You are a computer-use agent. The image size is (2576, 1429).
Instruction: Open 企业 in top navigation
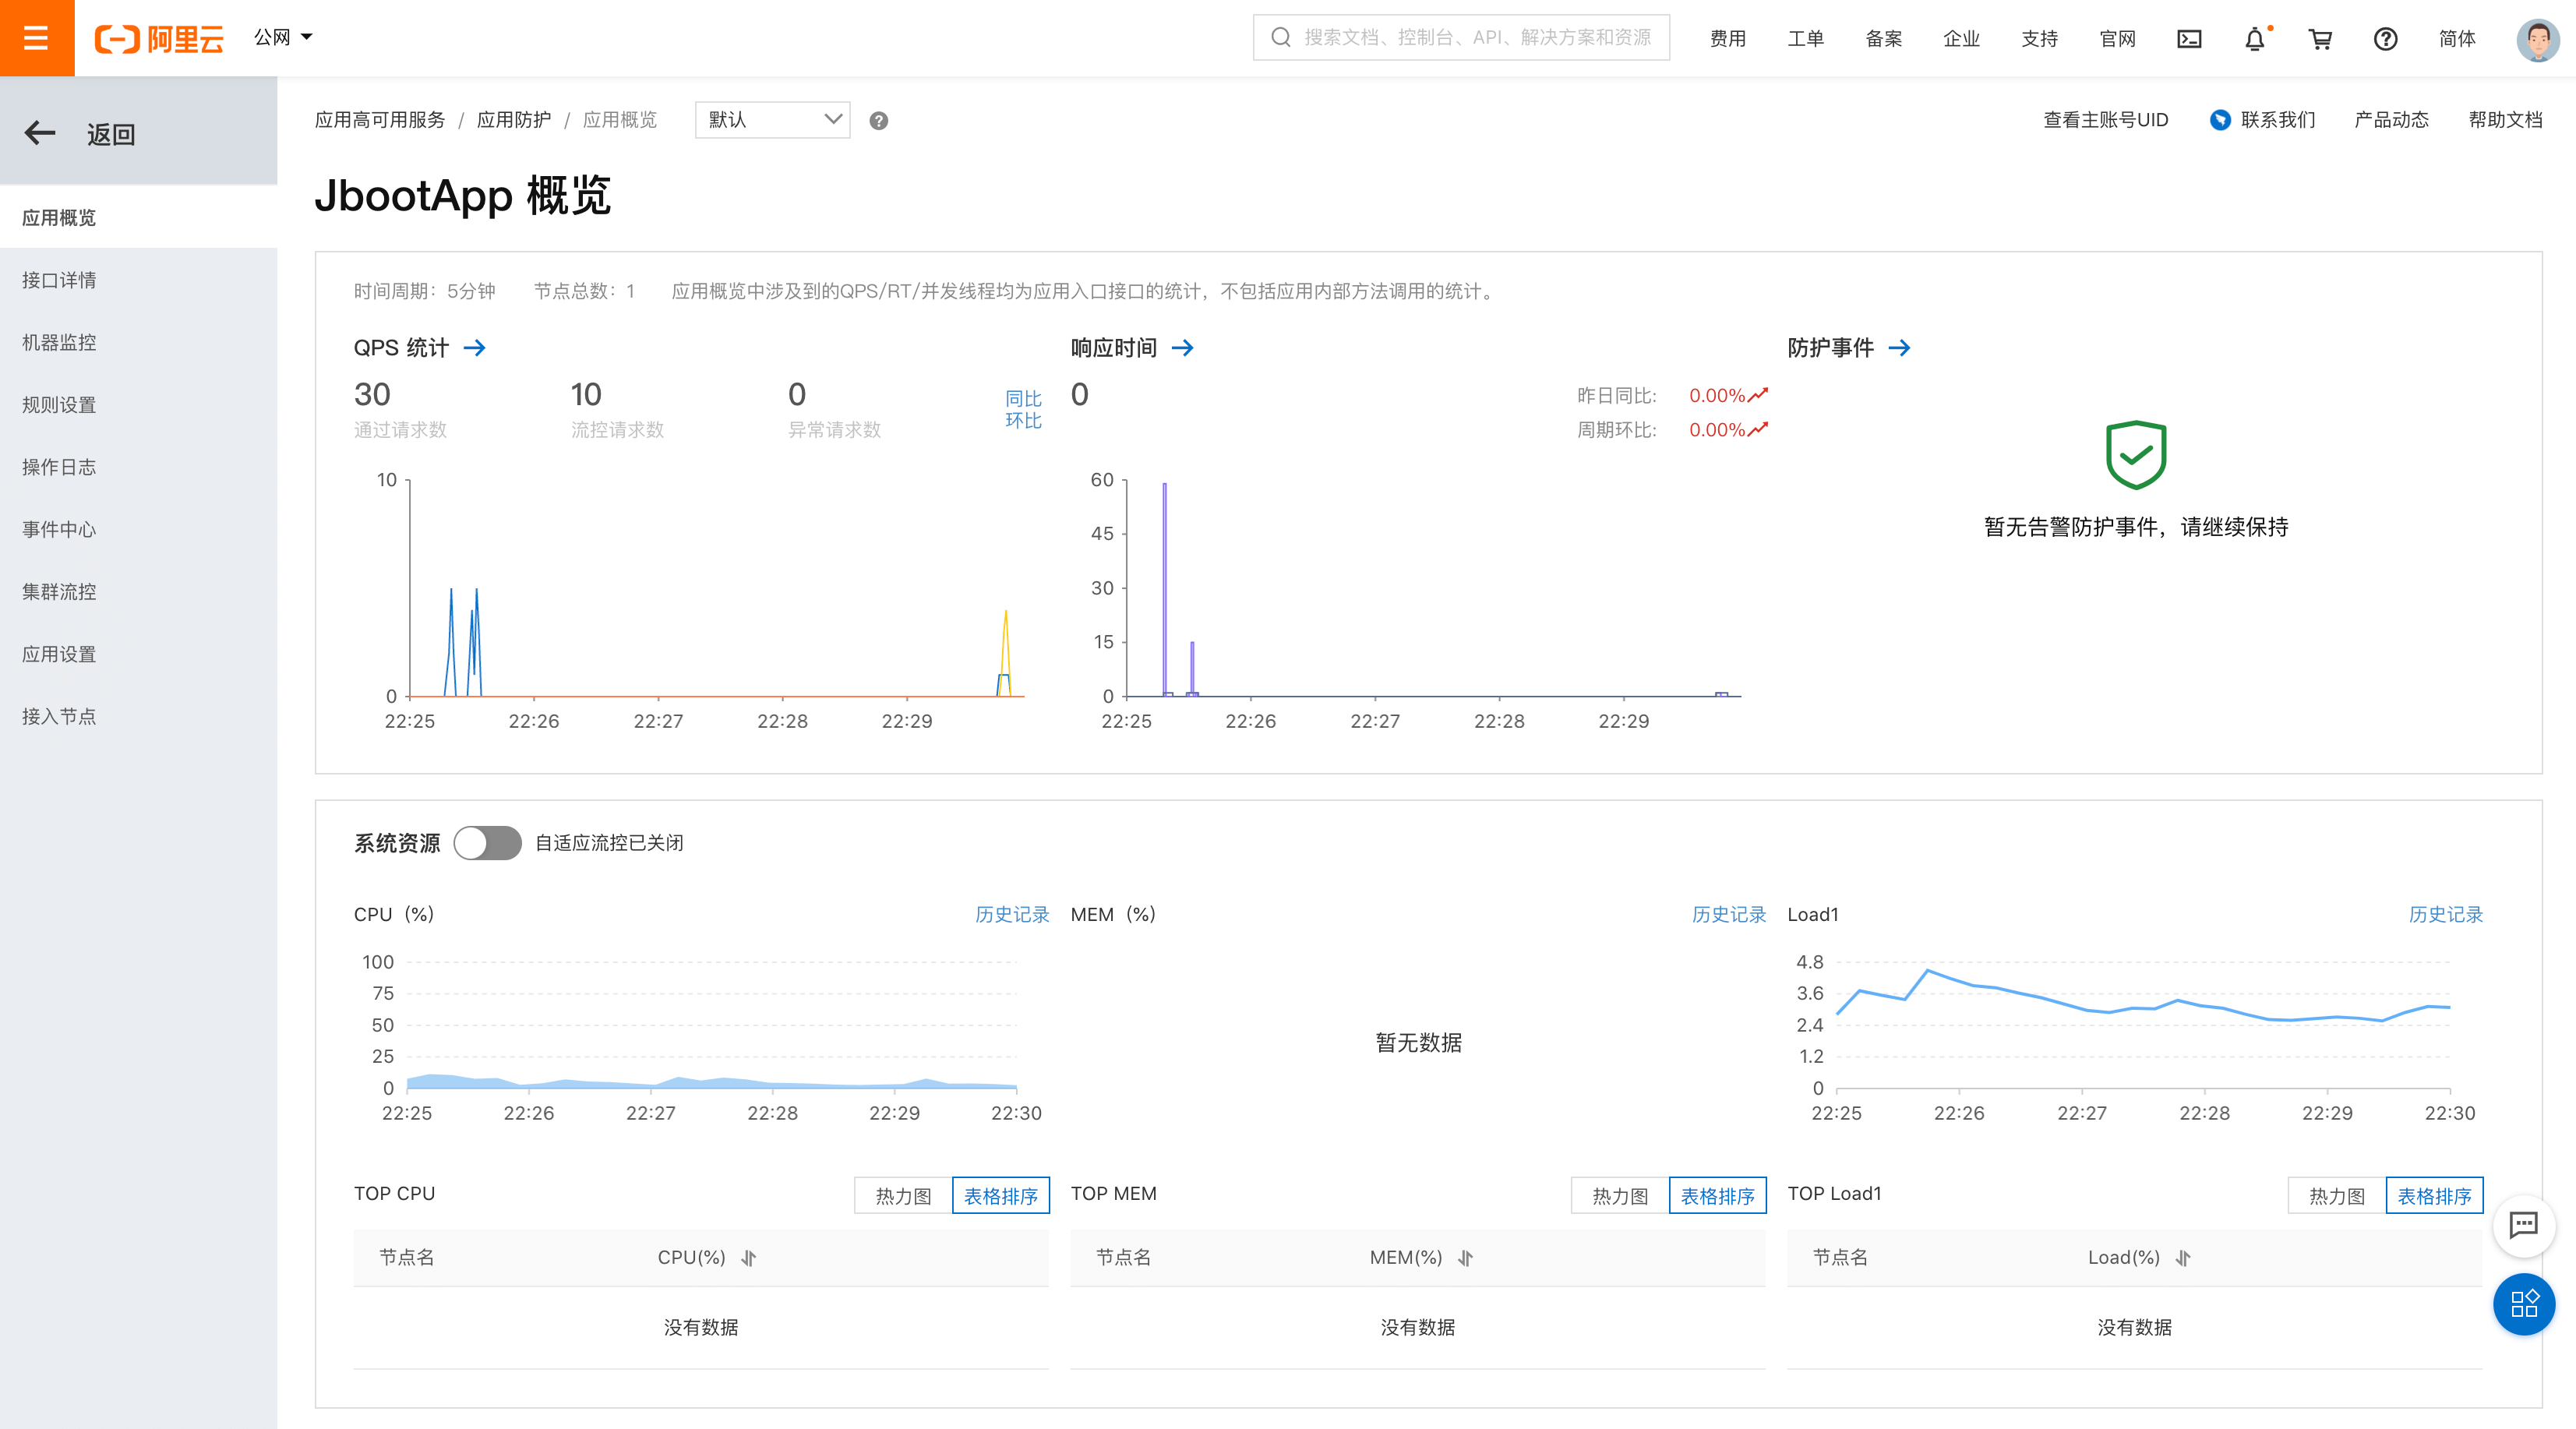pyautogui.click(x=1961, y=39)
